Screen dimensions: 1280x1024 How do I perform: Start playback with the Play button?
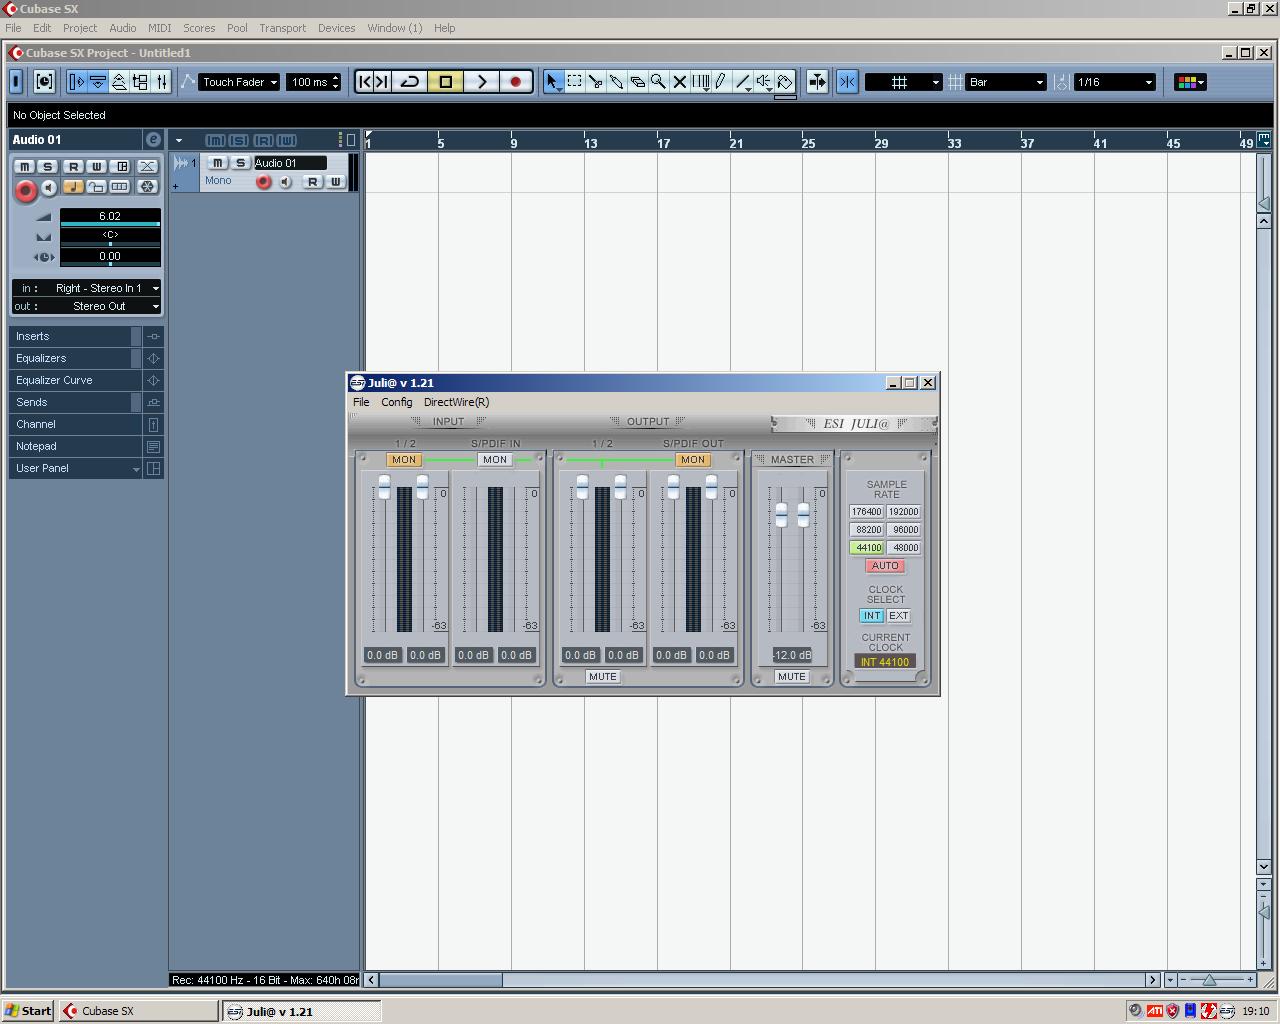(481, 82)
